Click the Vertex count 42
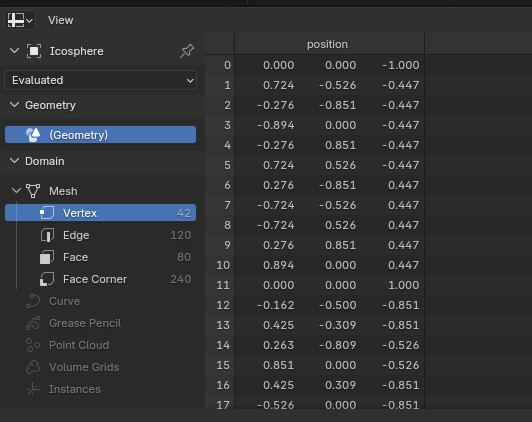532x422 pixels. coord(184,213)
